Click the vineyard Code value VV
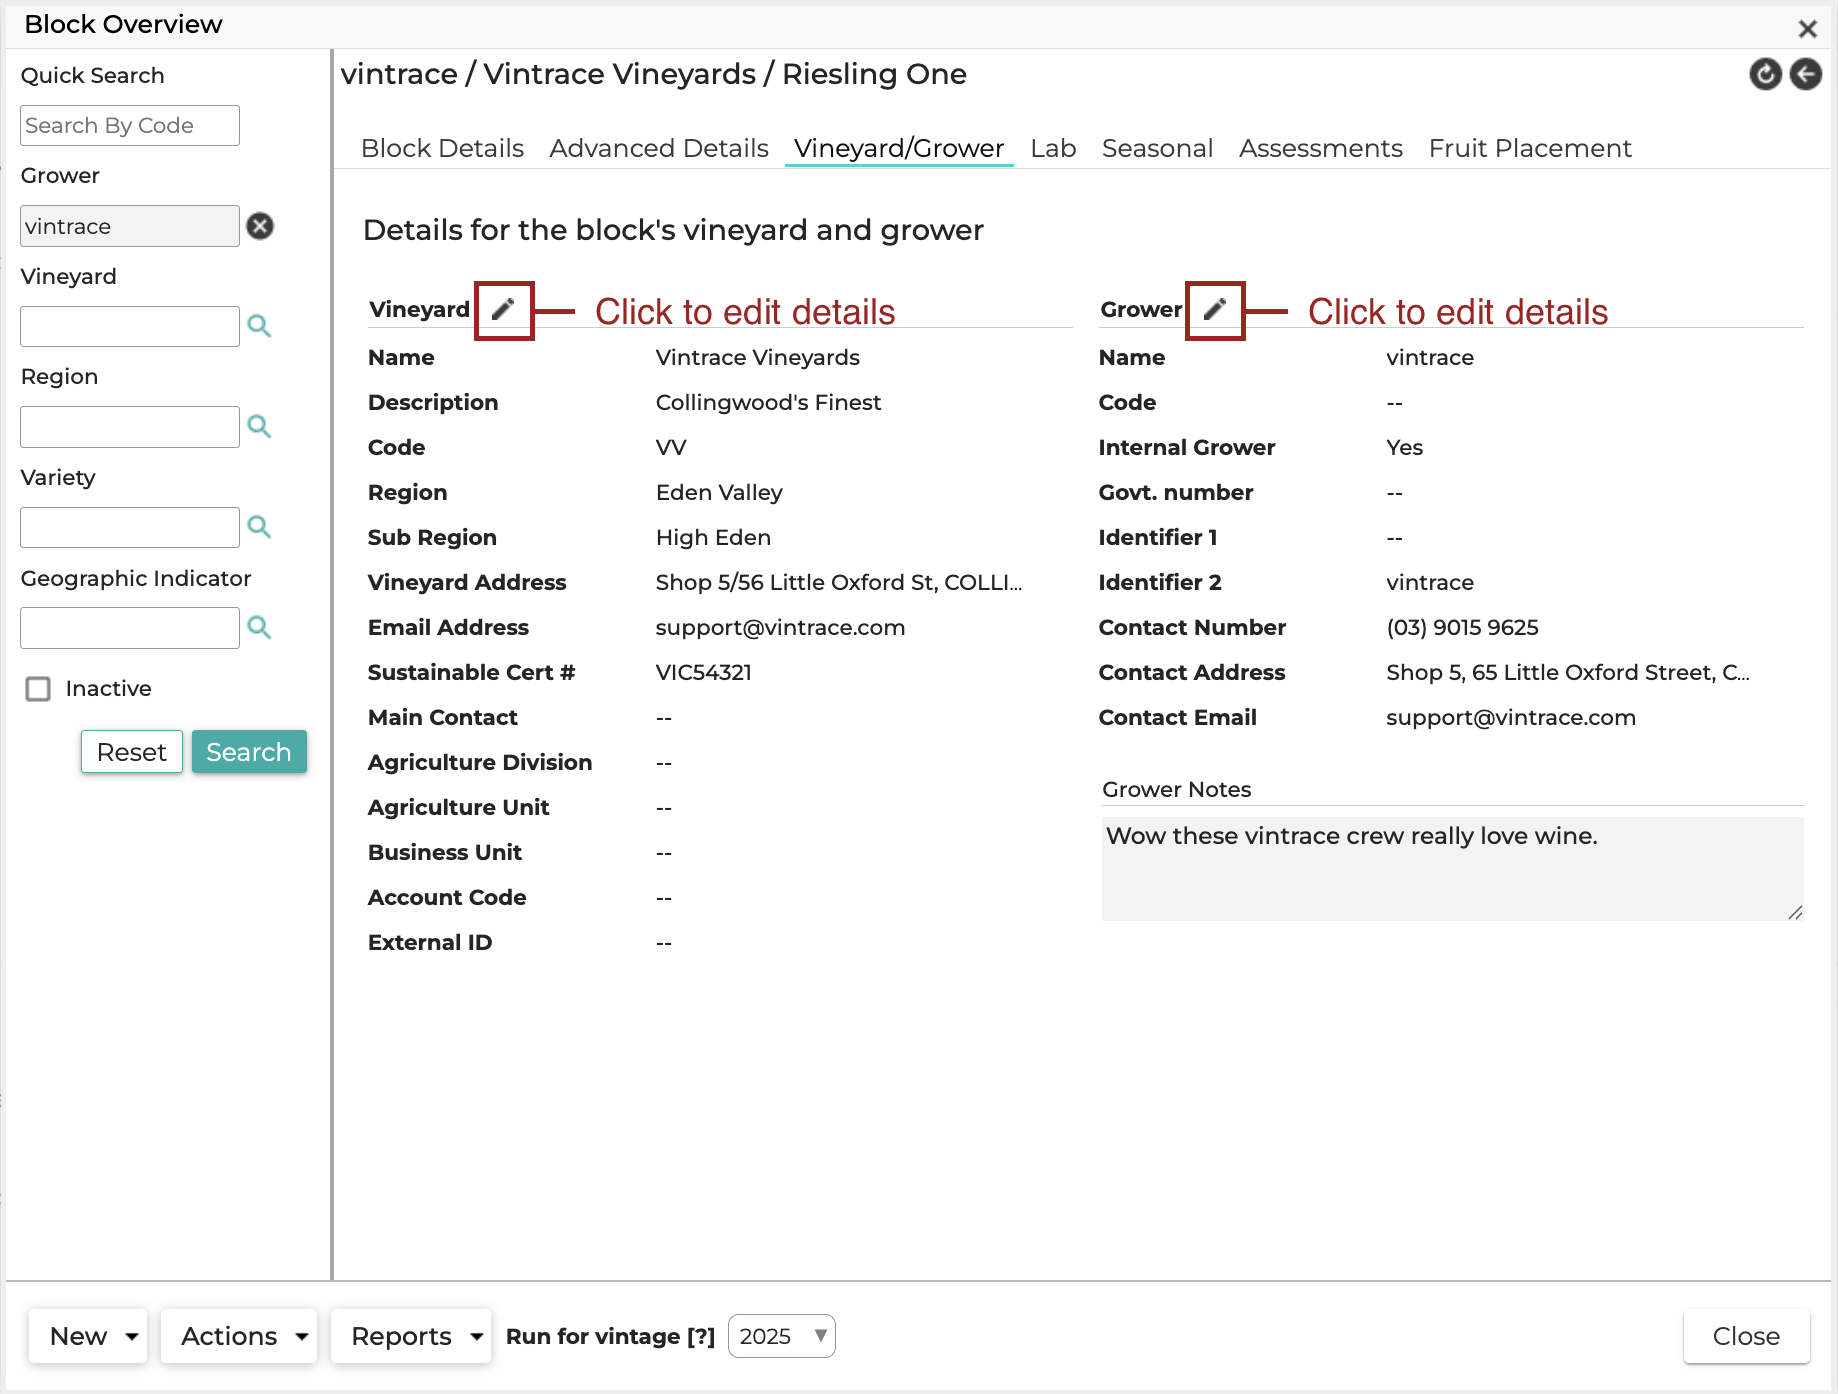Image resolution: width=1838 pixels, height=1394 pixels. (671, 448)
